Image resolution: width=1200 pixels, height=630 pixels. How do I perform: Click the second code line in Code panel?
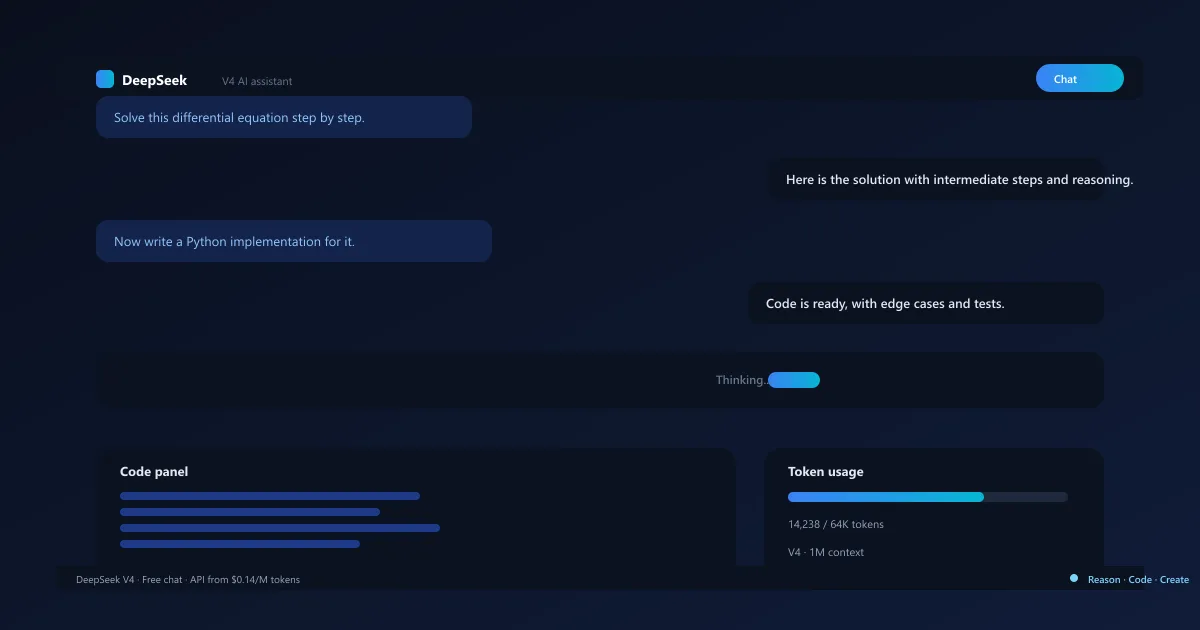tap(250, 512)
